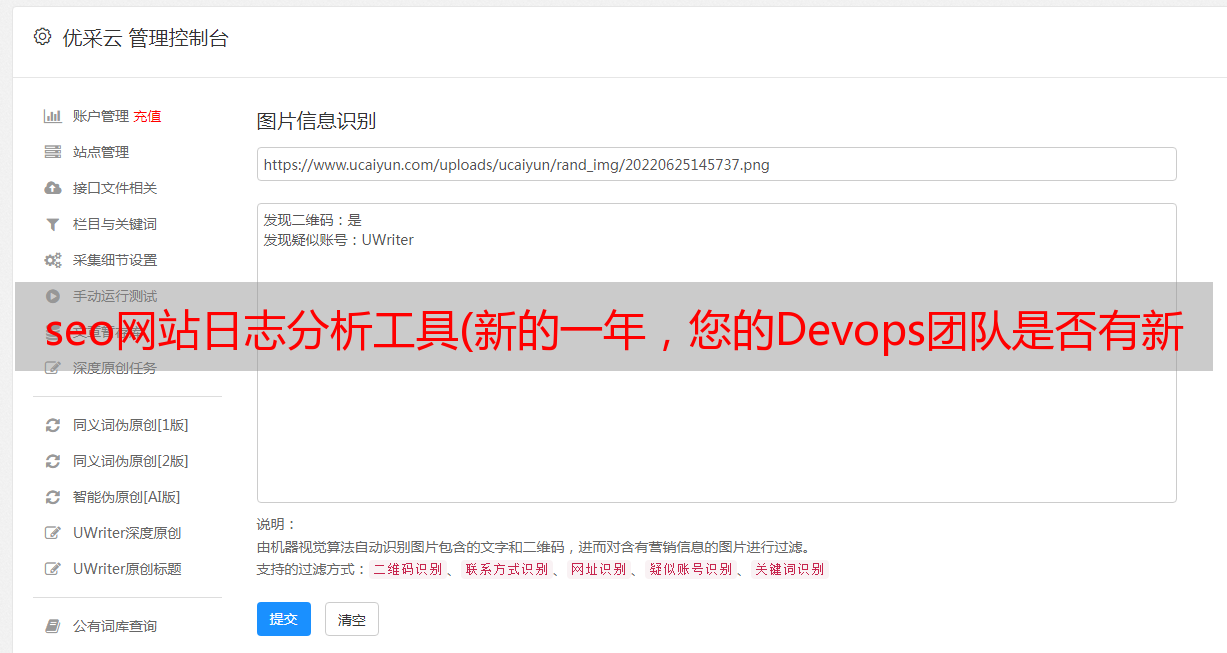
Task: Click the edit icon for UWriter原创标题
Action: (x=53, y=569)
